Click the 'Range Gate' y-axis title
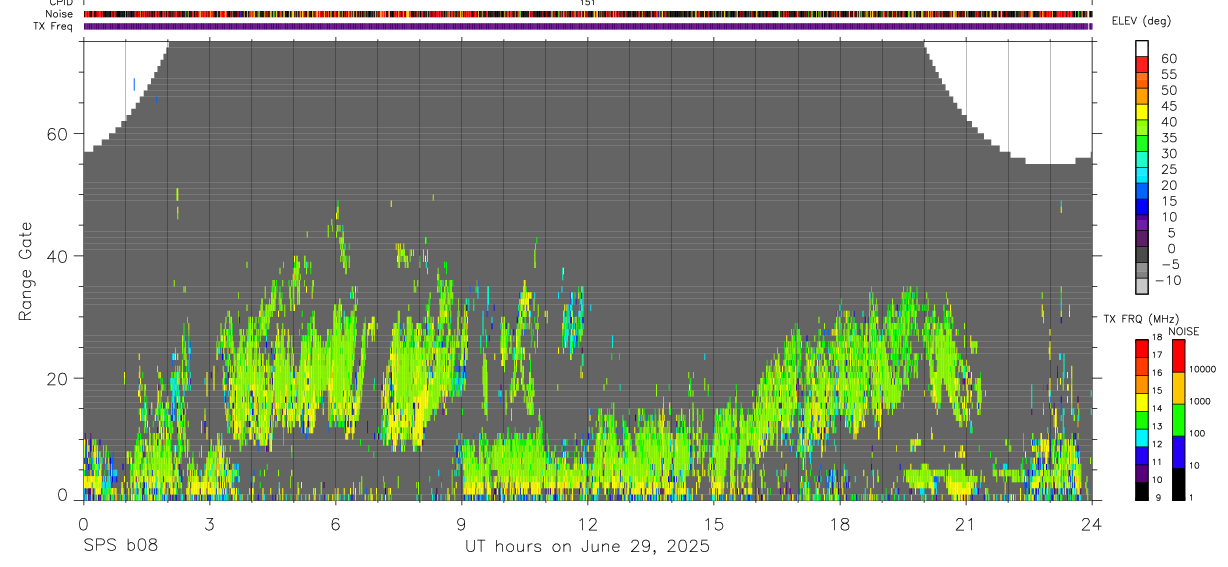 tap(26, 272)
